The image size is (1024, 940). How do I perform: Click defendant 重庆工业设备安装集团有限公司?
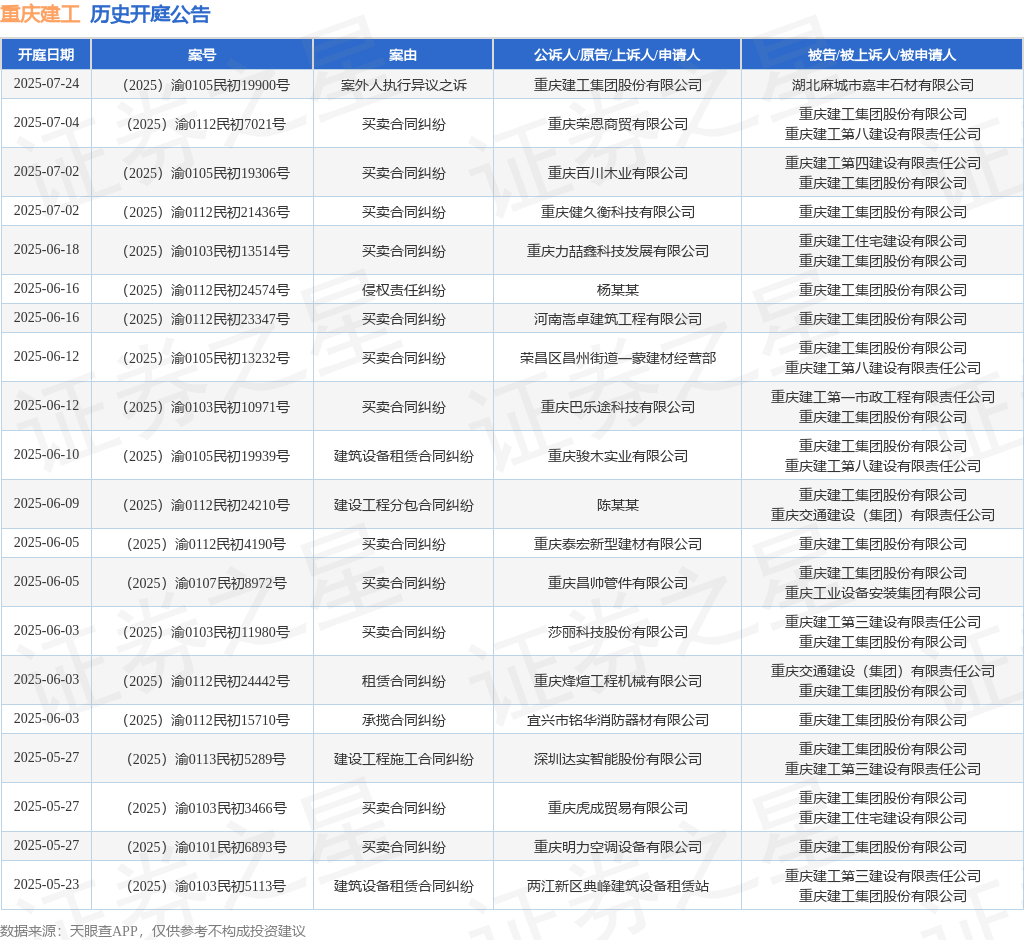(883, 593)
